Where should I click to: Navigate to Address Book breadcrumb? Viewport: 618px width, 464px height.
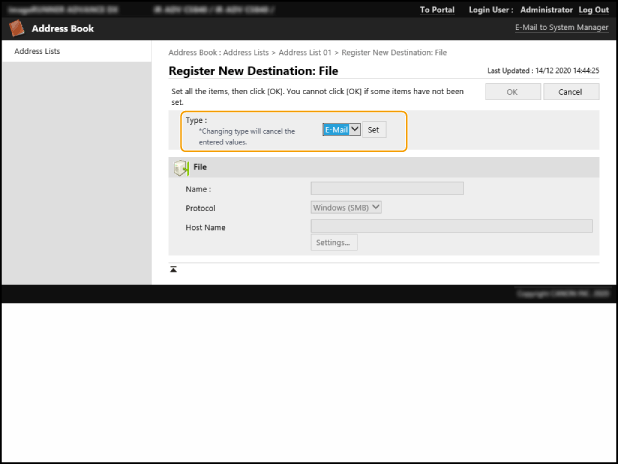193,51
